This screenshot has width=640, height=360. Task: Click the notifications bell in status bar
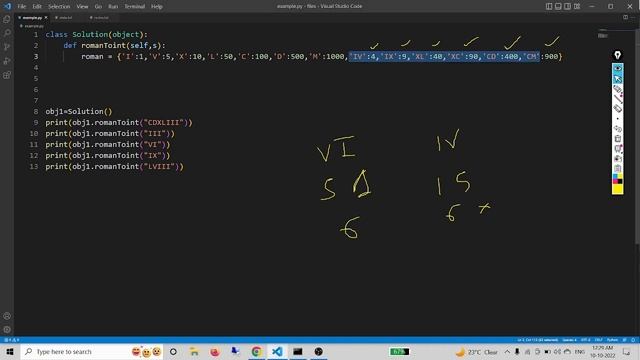point(633,340)
